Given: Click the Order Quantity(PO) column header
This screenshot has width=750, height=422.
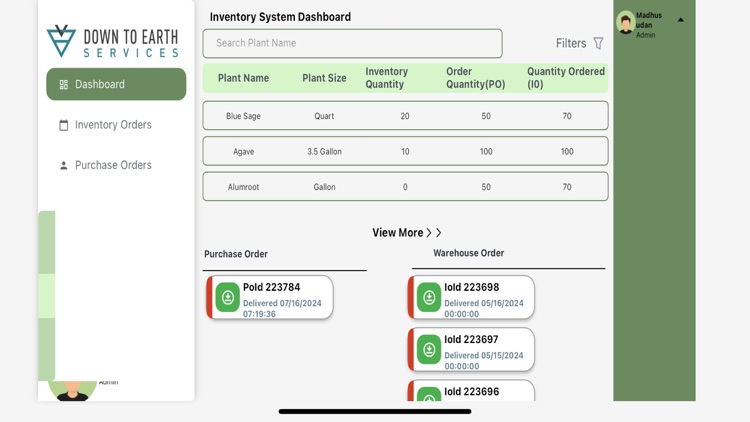Looking at the screenshot, I should [x=475, y=78].
